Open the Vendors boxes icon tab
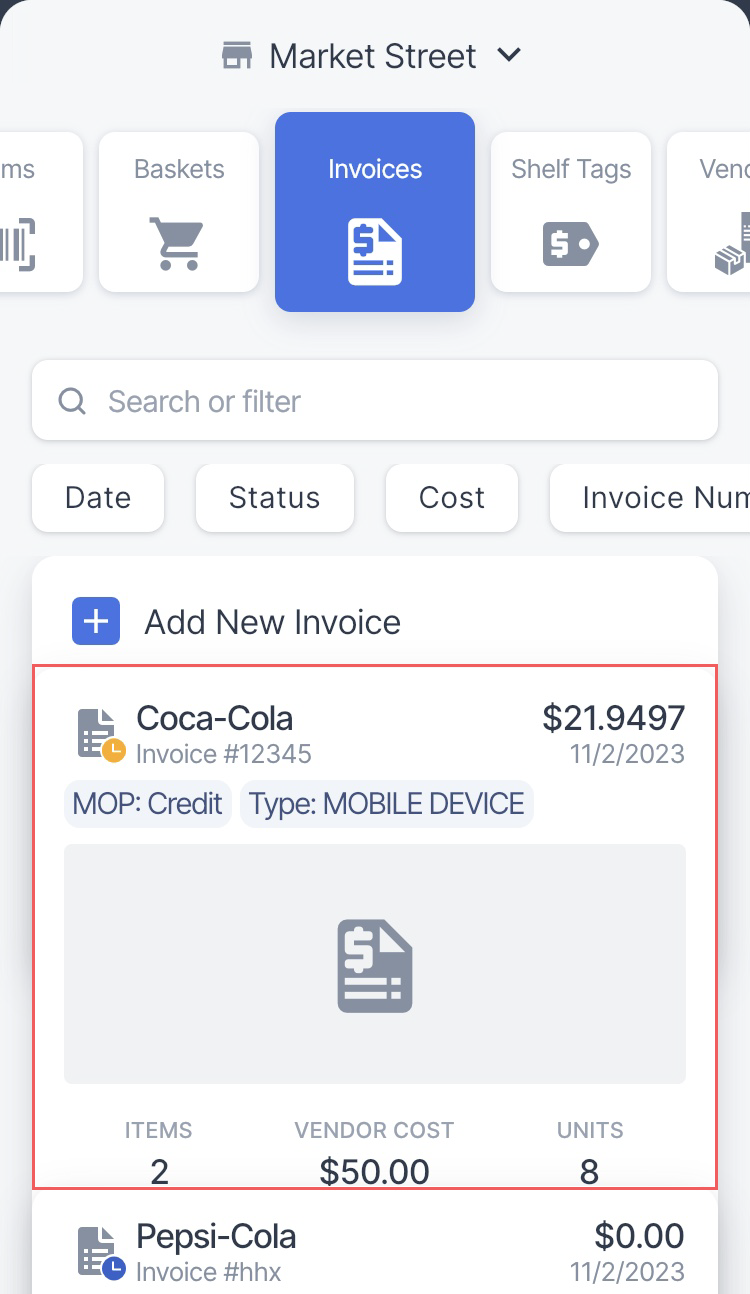The image size is (750, 1294). pos(709,212)
